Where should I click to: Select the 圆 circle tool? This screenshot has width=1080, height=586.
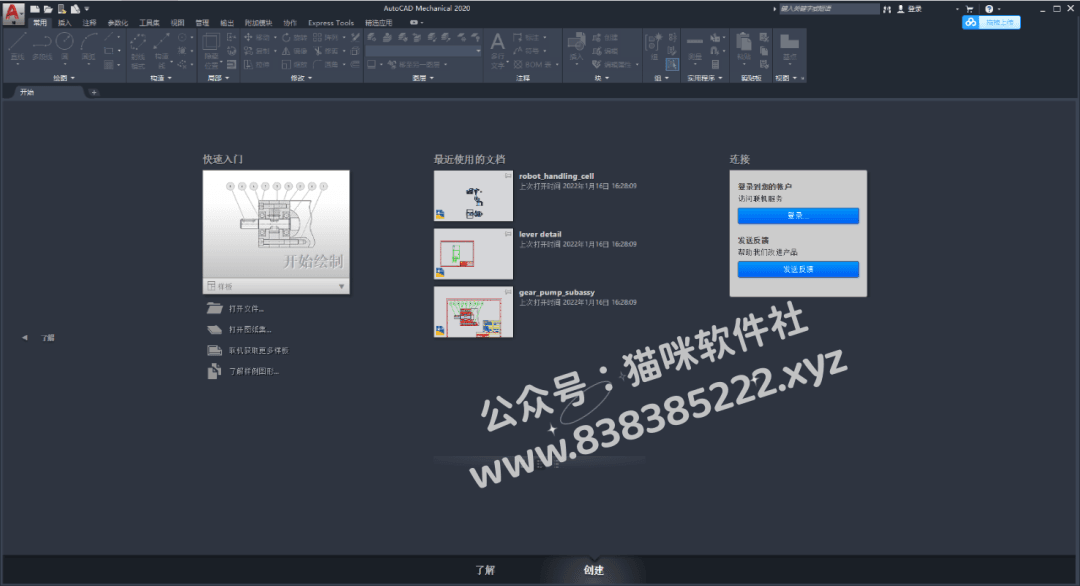(65, 47)
